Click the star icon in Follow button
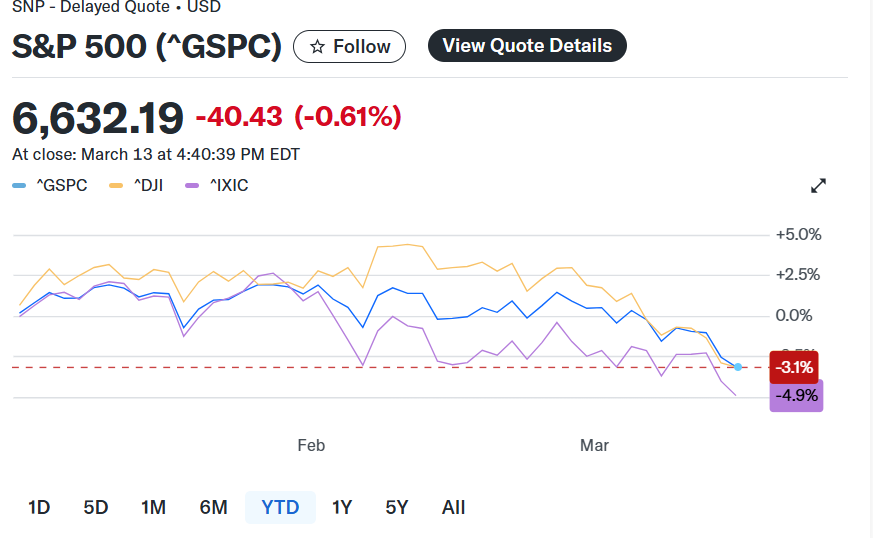Screen dimensions: 873x538 [317, 47]
